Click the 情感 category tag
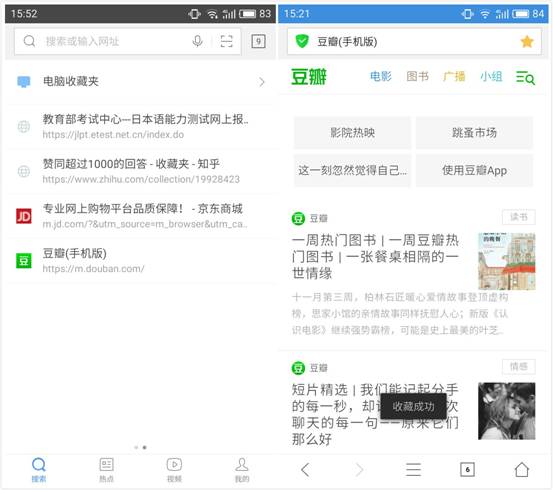This screenshot has width=553, height=490. (519, 367)
